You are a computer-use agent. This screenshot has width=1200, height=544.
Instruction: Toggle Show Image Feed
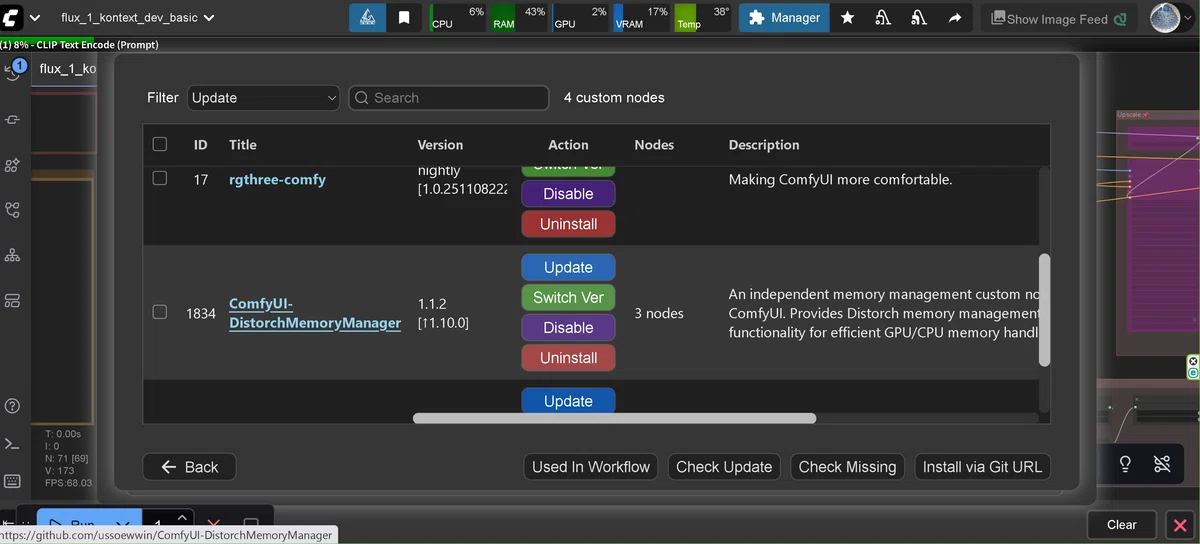pos(1058,18)
